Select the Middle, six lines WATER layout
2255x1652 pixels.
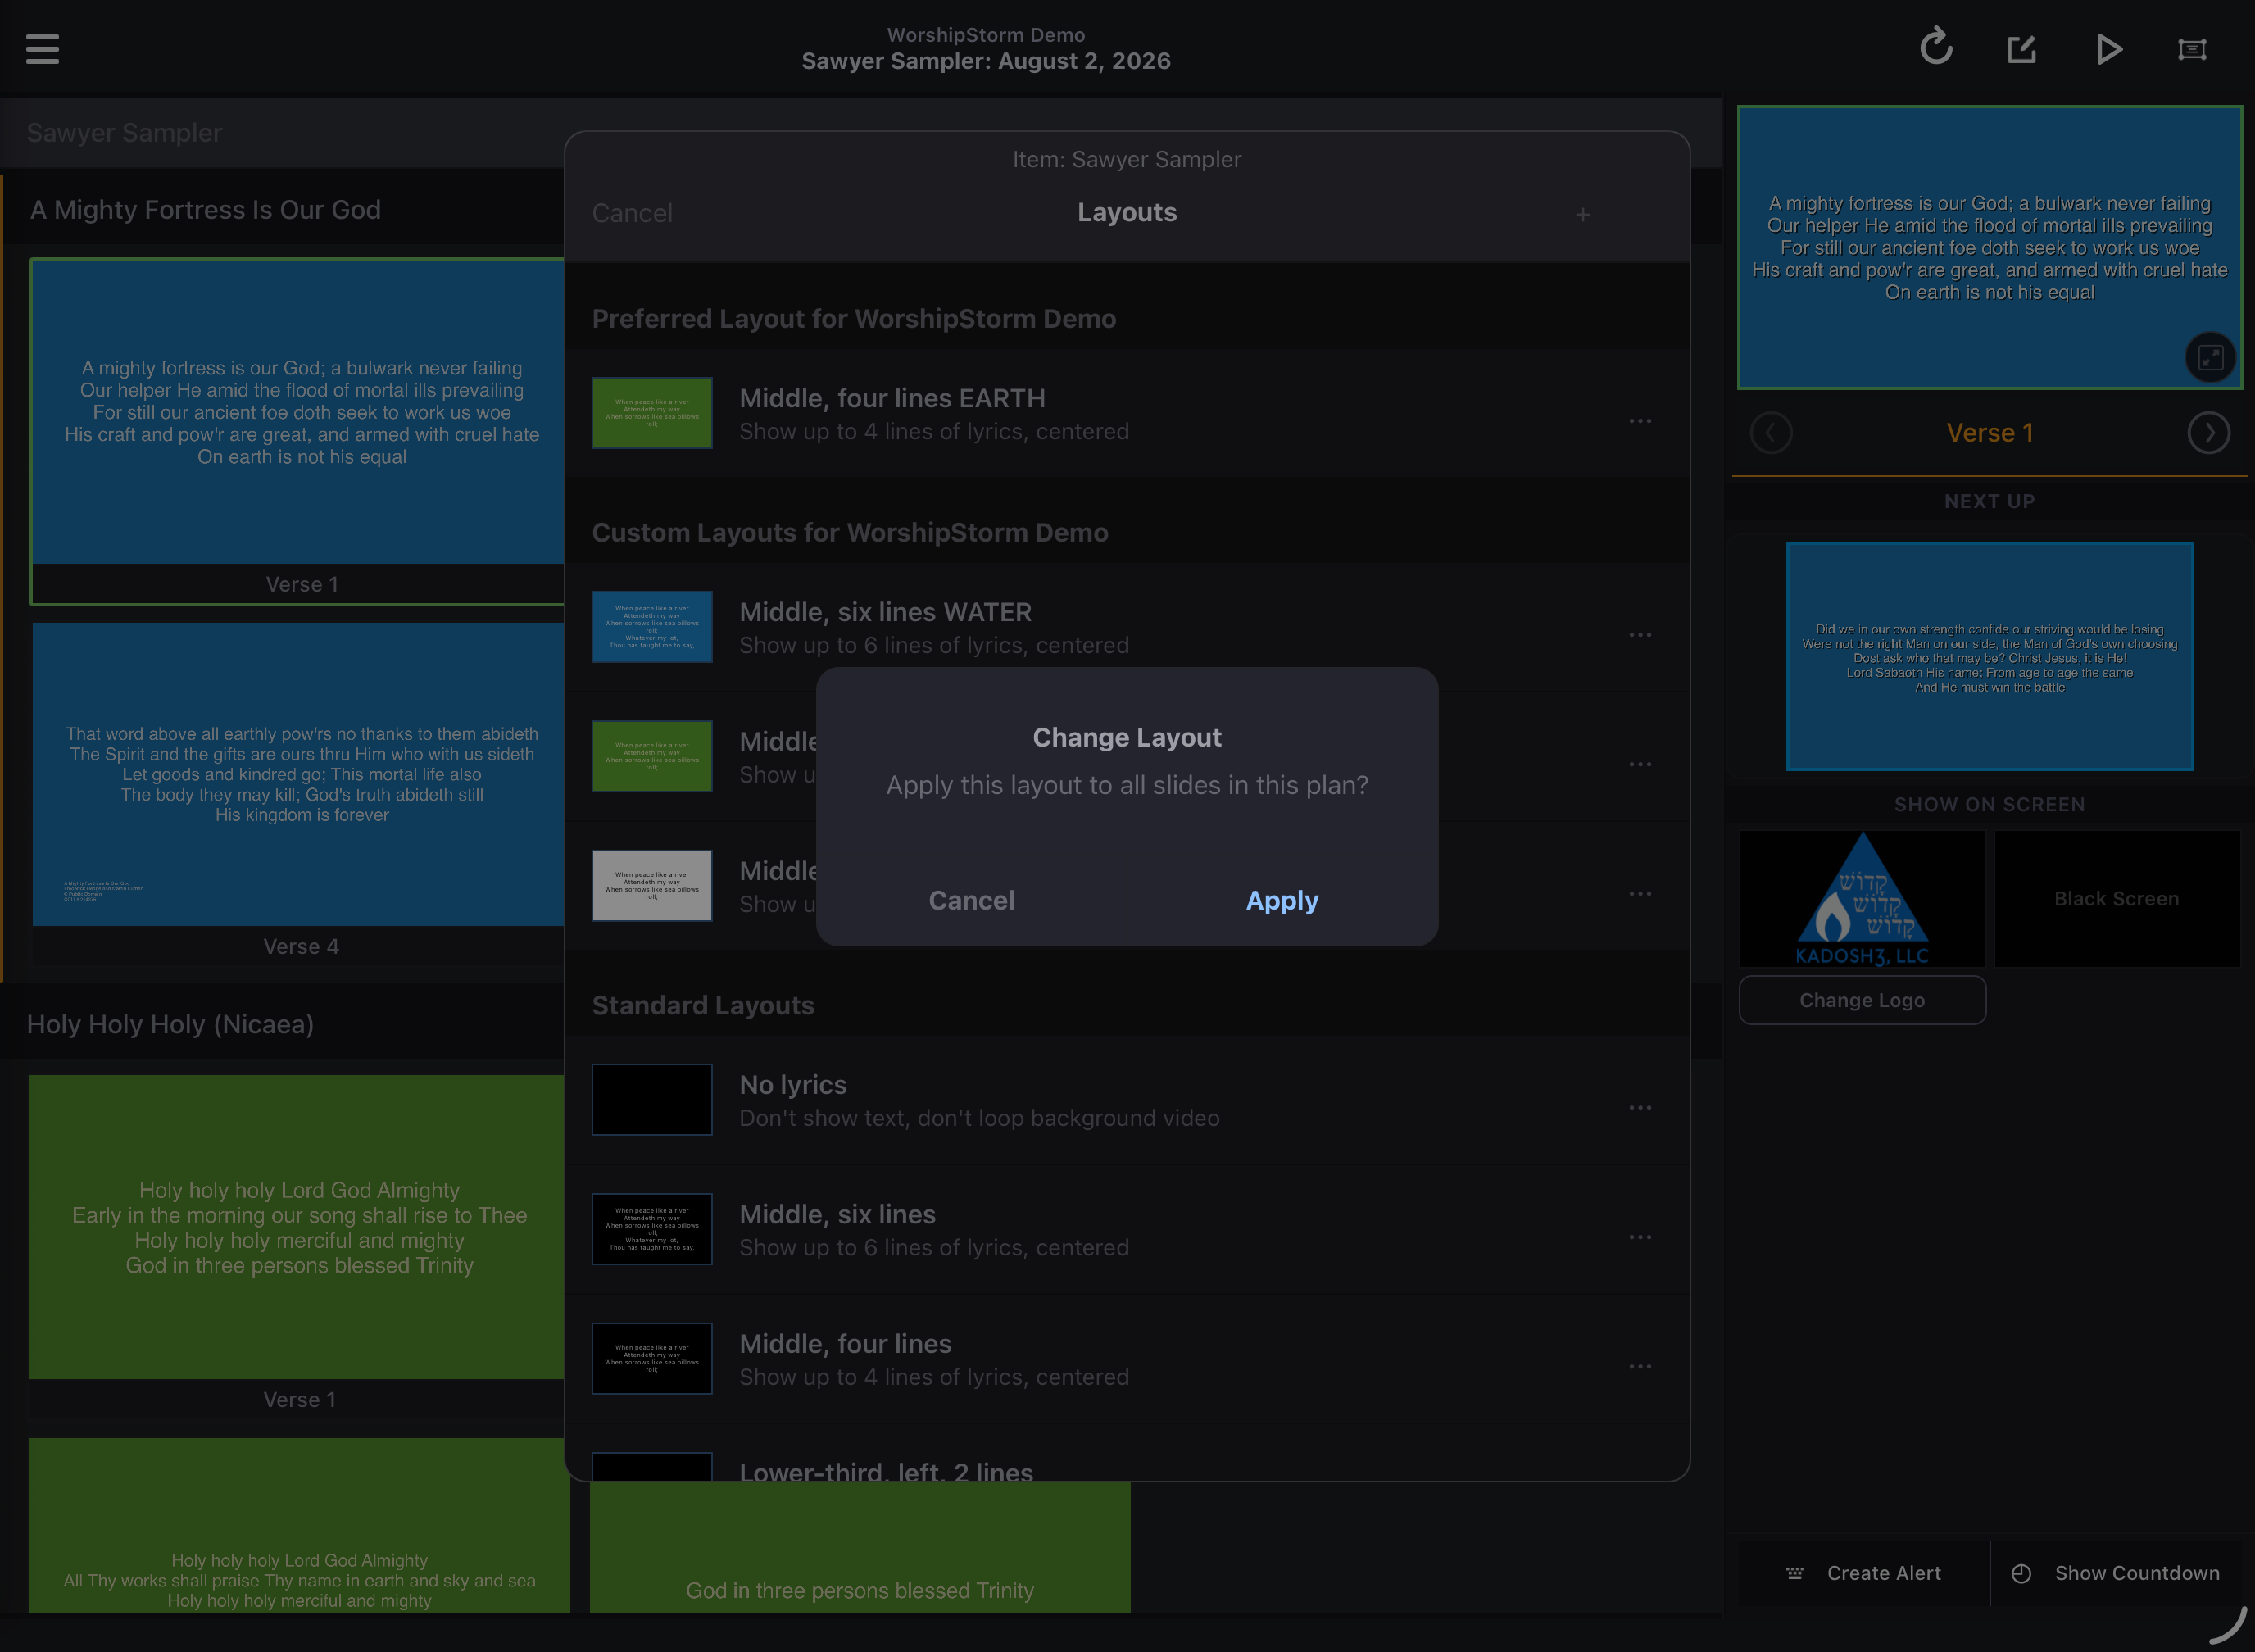1127,627
